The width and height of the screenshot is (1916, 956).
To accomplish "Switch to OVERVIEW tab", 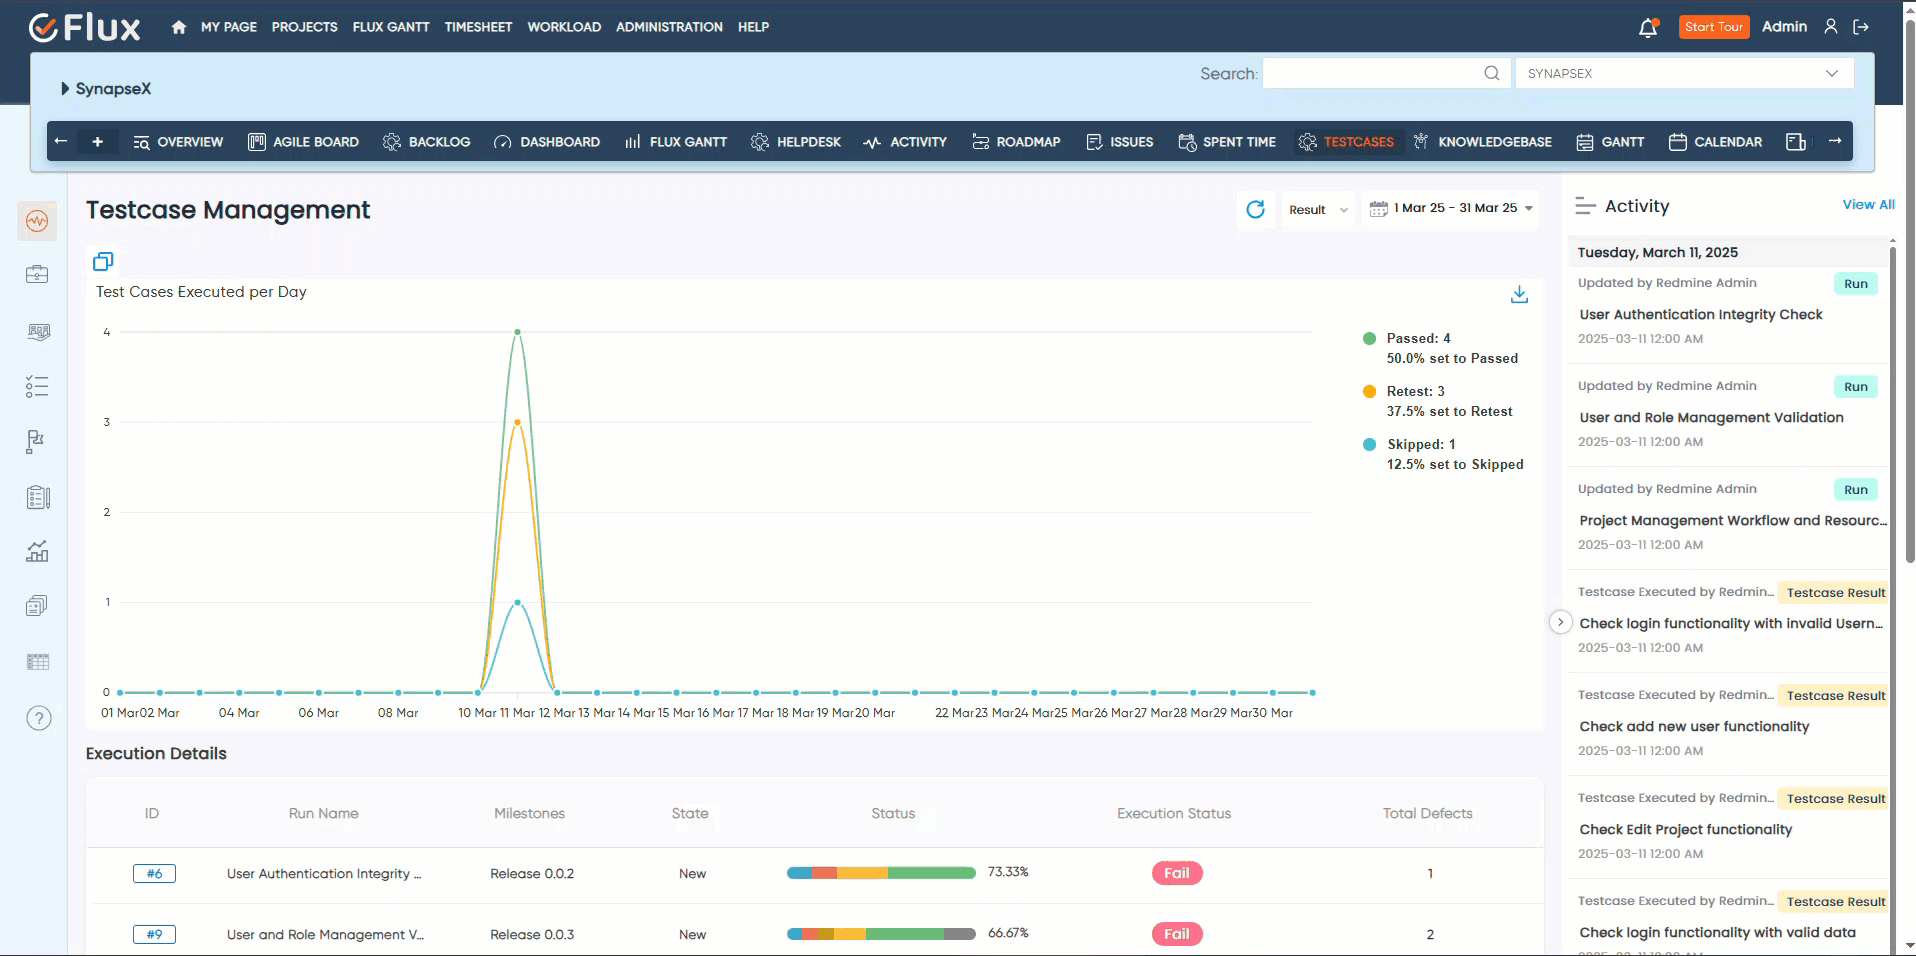I will (178, 142).
